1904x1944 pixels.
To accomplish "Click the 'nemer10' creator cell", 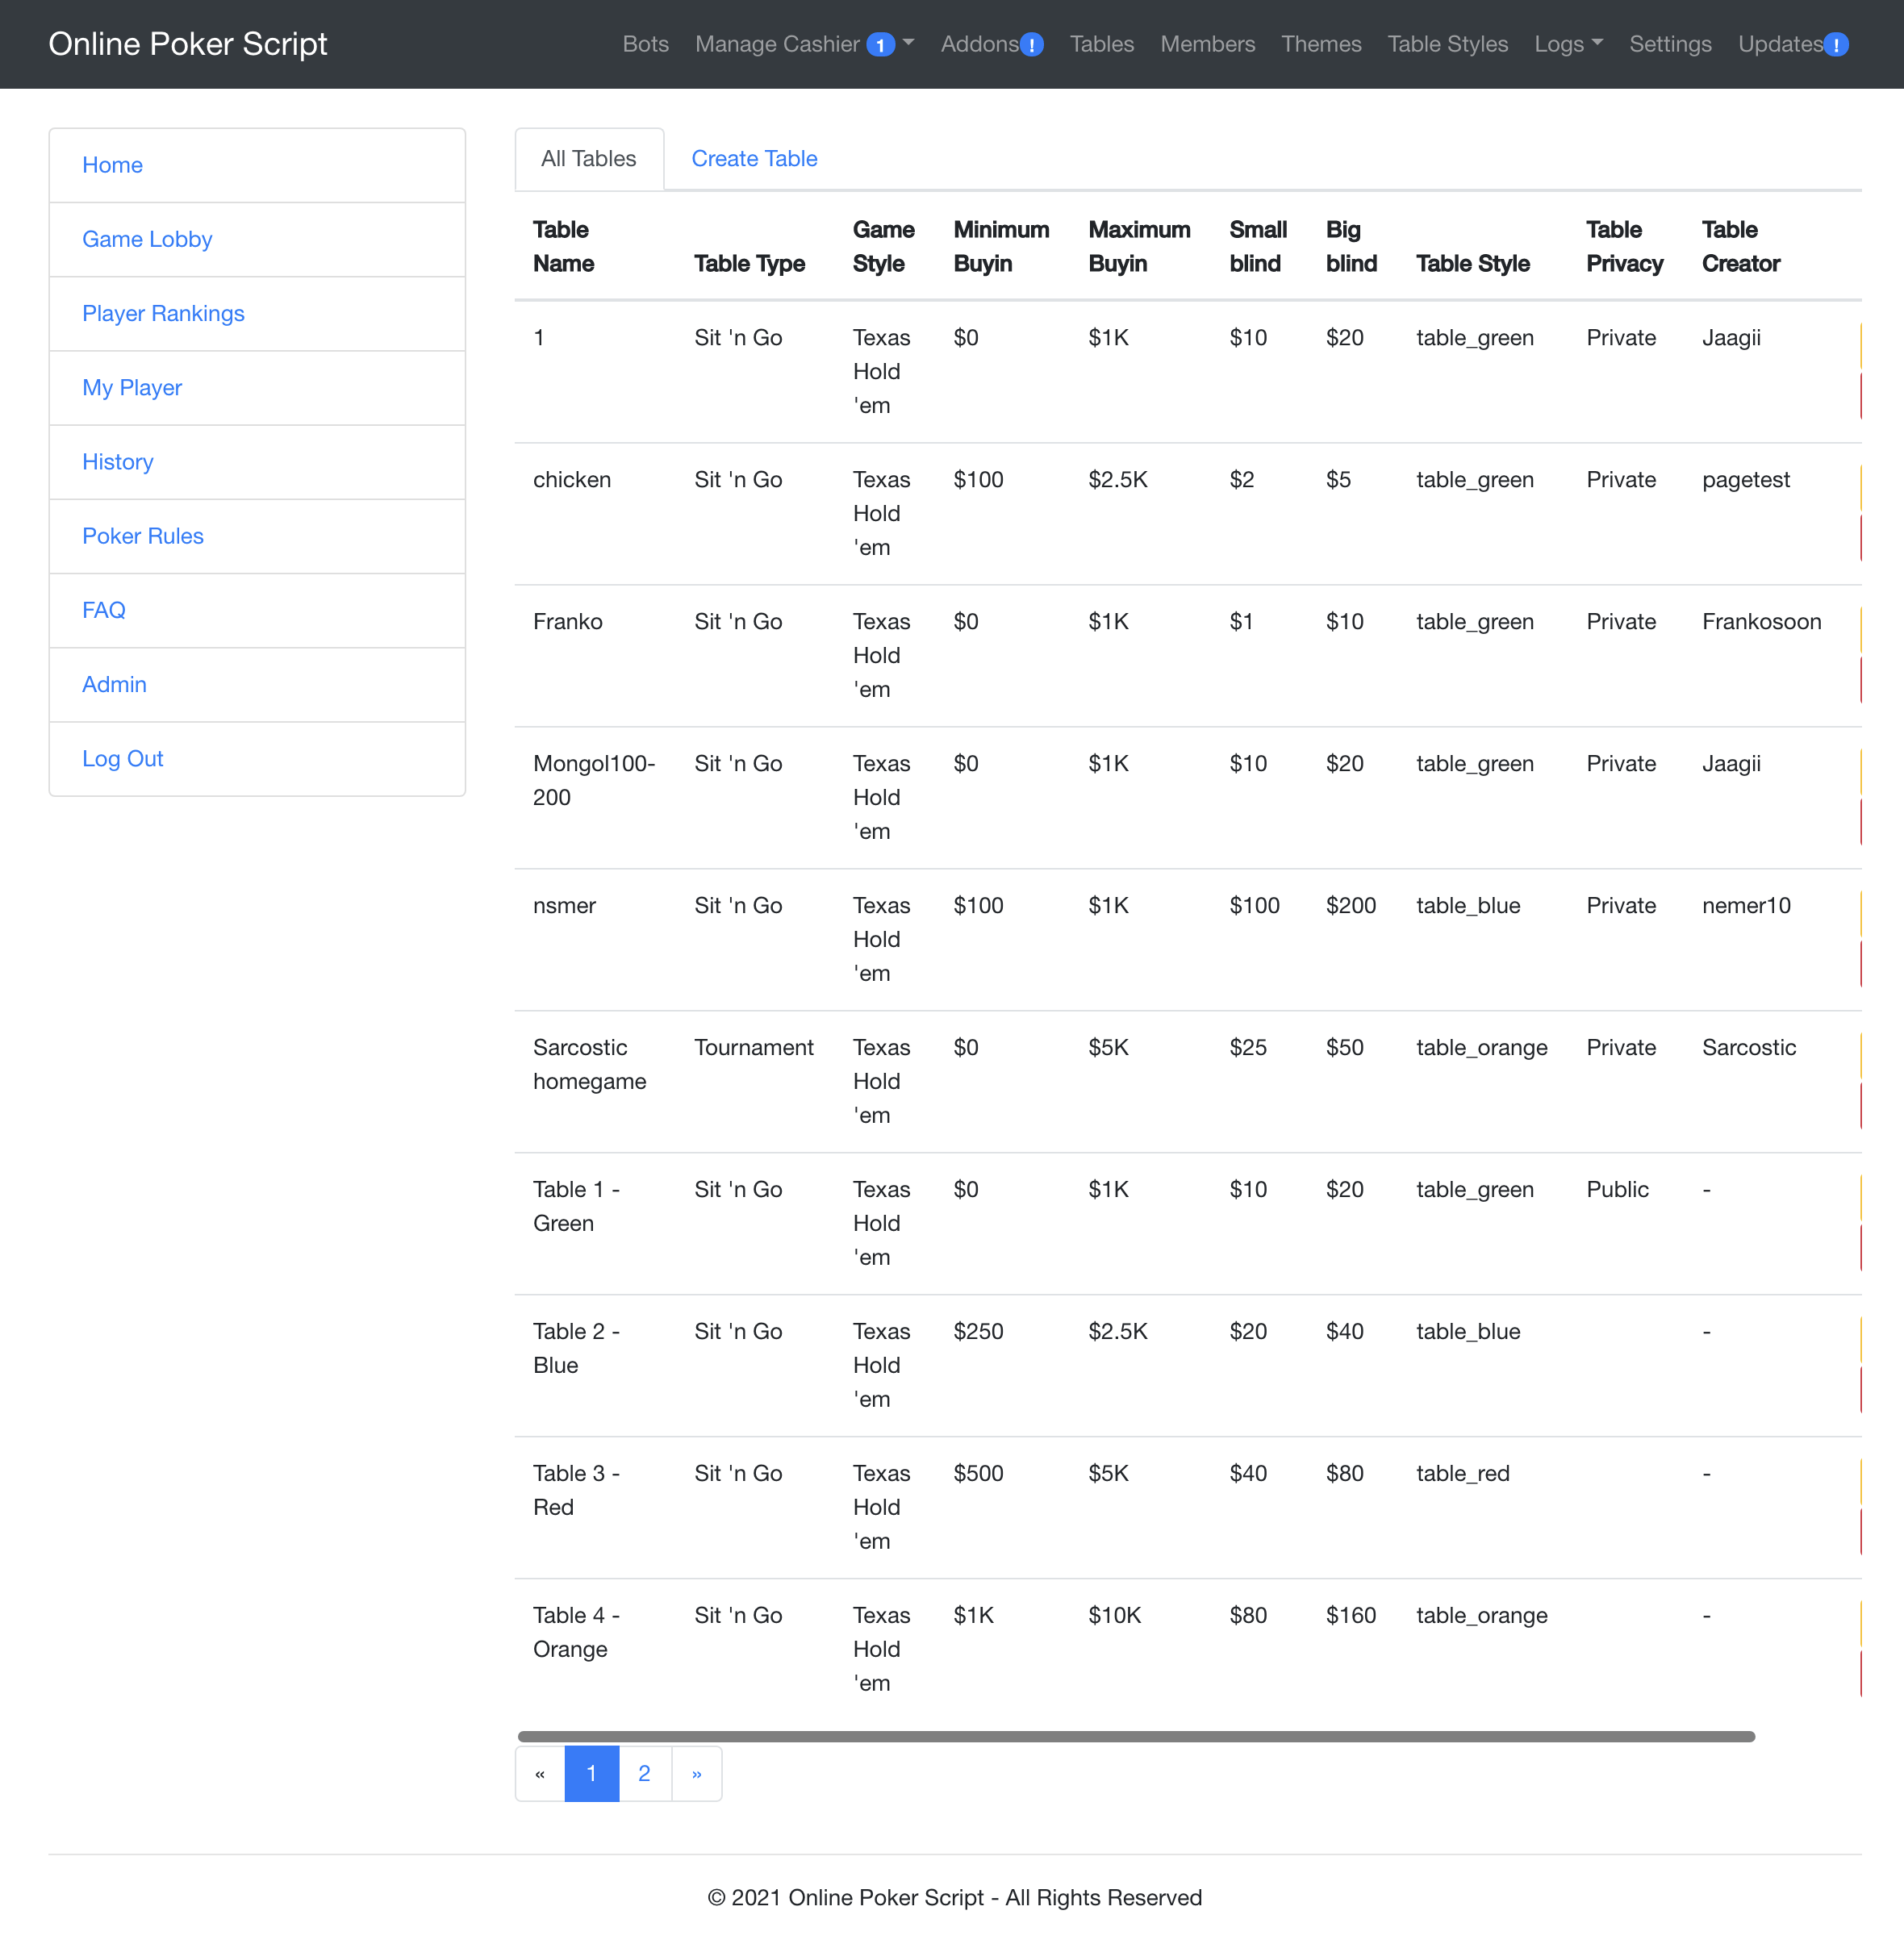I will [1746, 906].
